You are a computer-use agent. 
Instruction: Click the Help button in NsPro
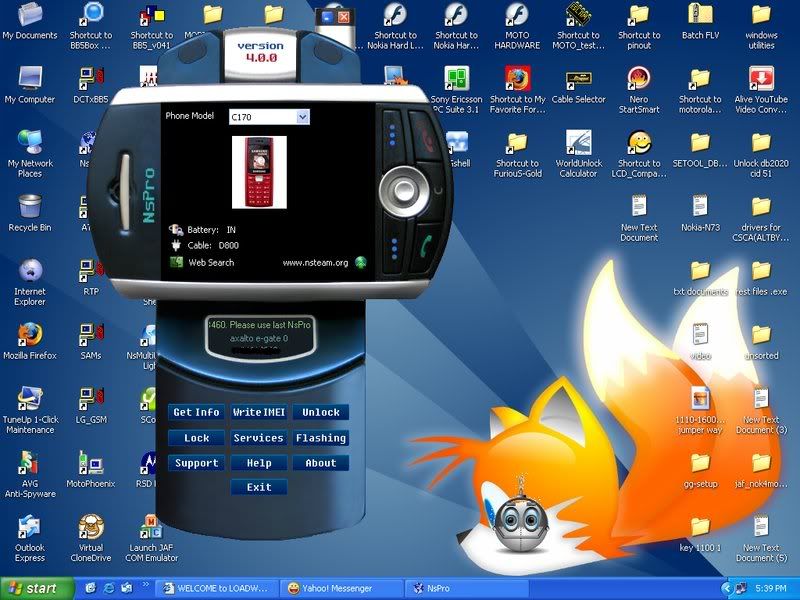259,463
